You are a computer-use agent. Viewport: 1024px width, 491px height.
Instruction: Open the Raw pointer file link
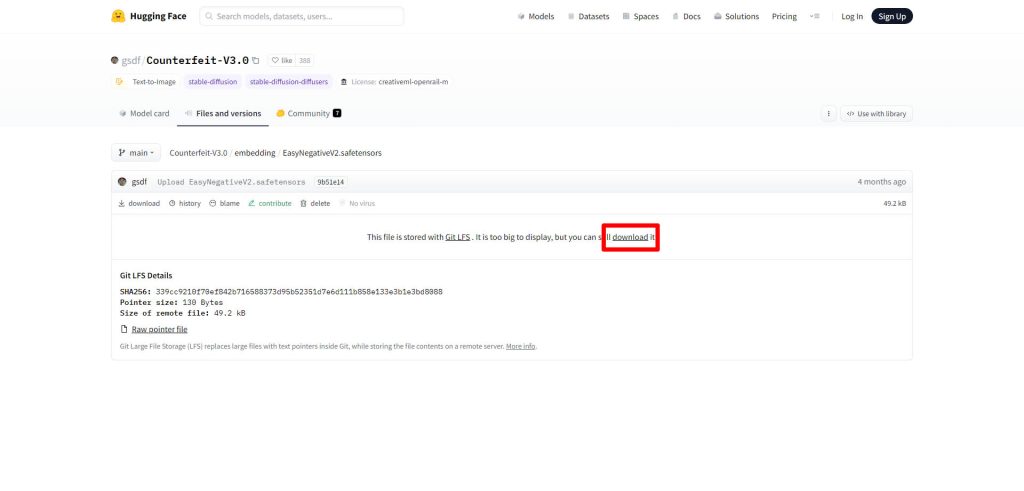tap(159, 329)
